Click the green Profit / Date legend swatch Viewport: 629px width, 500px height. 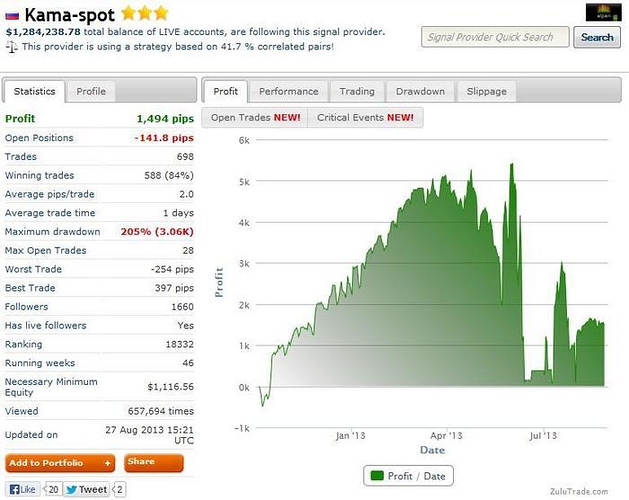377,476
